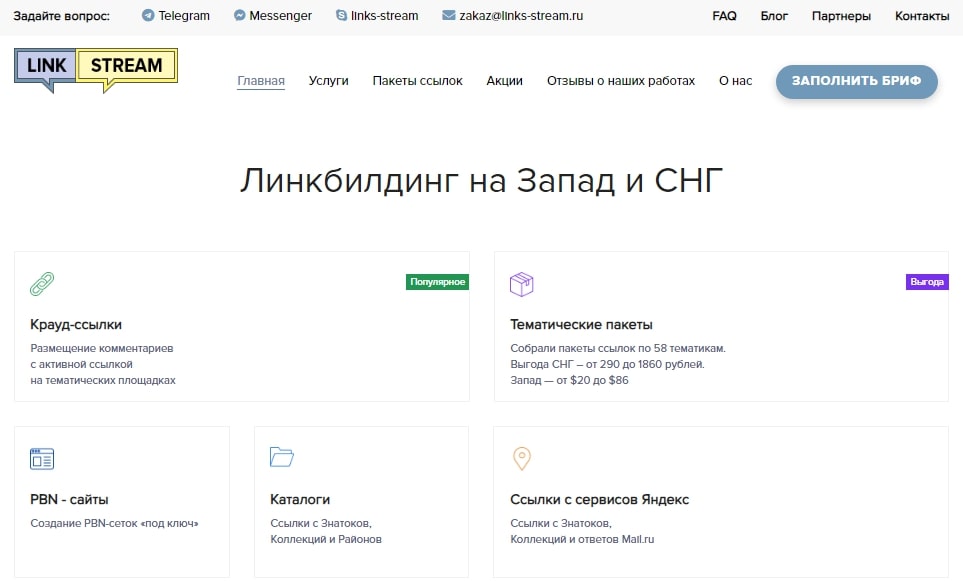Click the Выгода badge on Тематические пакеты

click(x=926, y=282)
